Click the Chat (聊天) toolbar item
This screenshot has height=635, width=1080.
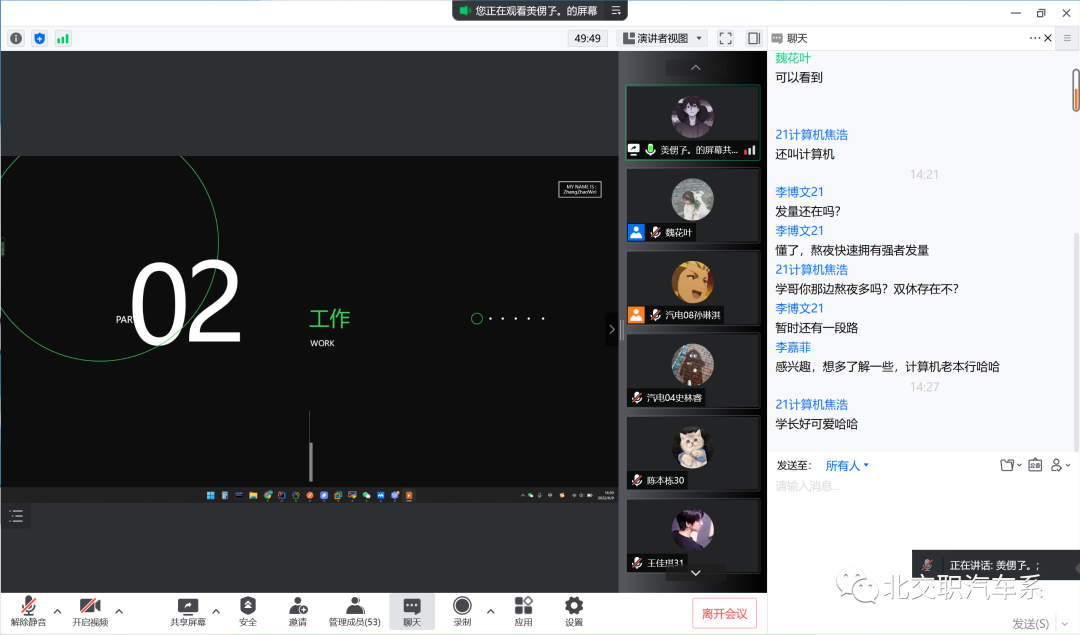(412, 610)
